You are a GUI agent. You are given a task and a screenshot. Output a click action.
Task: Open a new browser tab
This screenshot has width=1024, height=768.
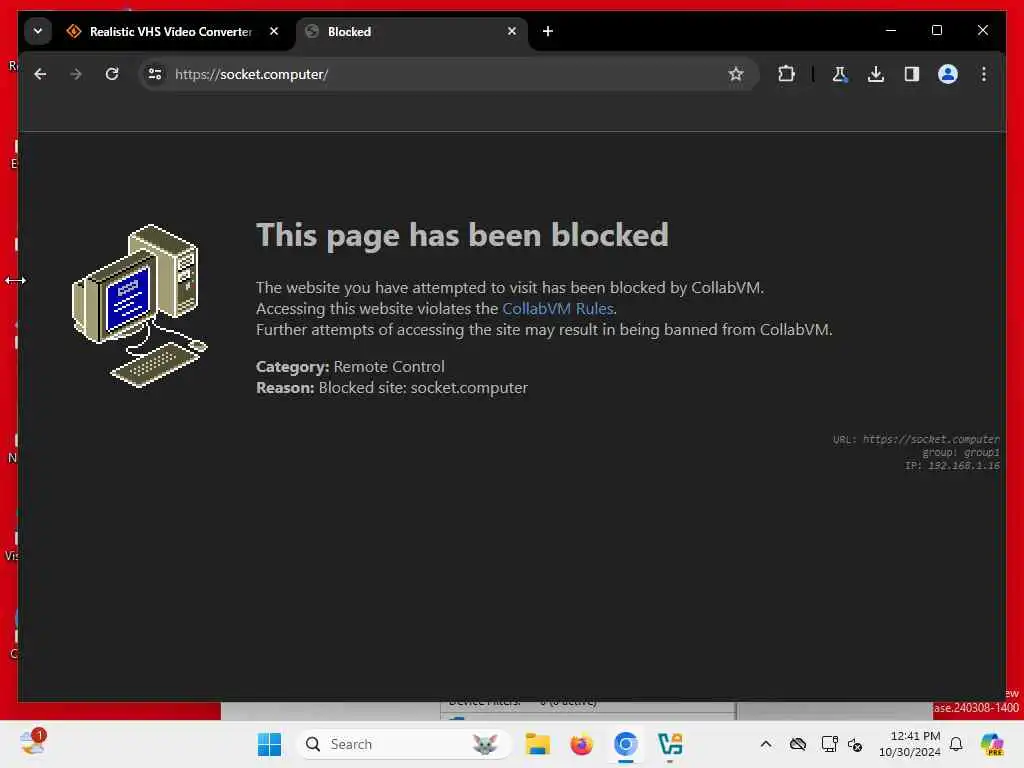click(x=548, y=31)
